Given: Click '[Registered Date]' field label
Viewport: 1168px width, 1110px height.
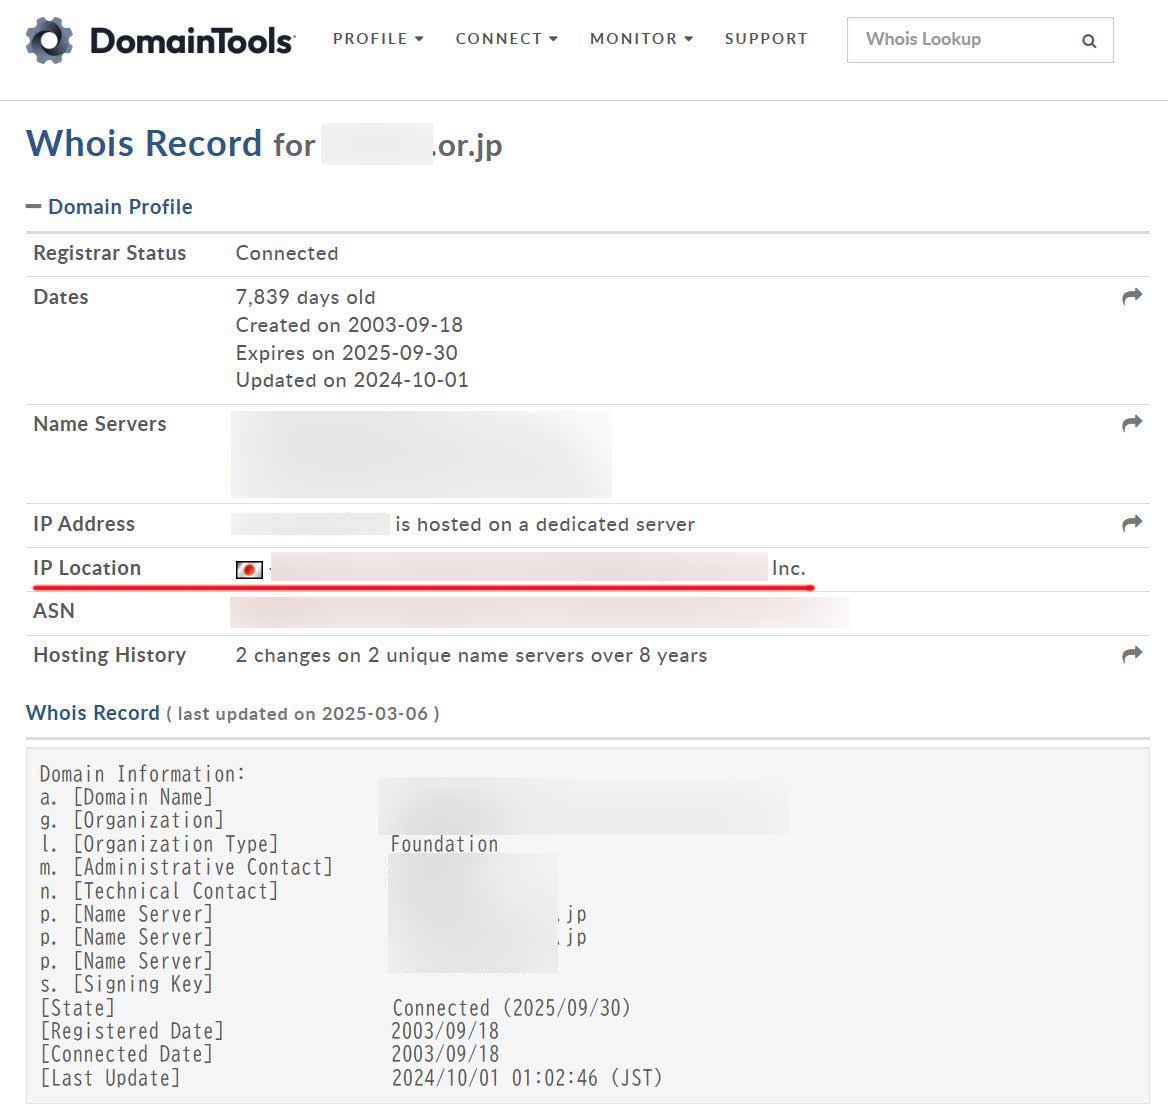Looking at the screenshot, I should [132, 1031].
